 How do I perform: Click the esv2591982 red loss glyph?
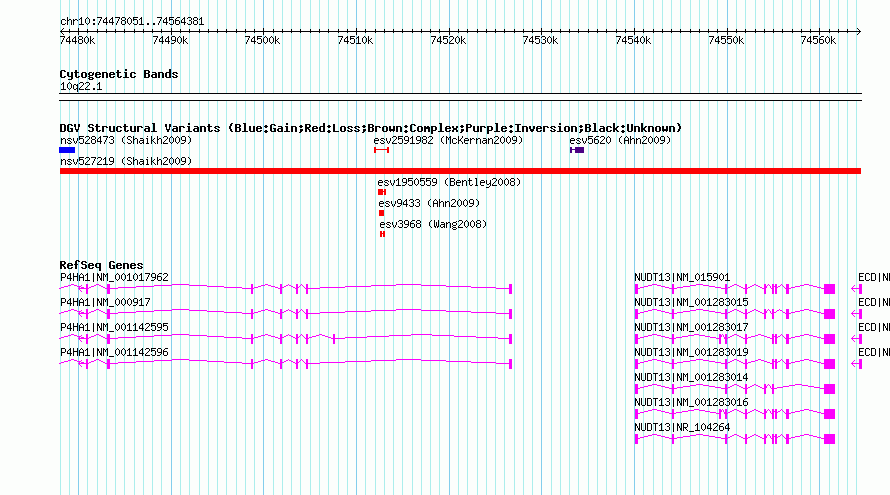pos(381,150)
